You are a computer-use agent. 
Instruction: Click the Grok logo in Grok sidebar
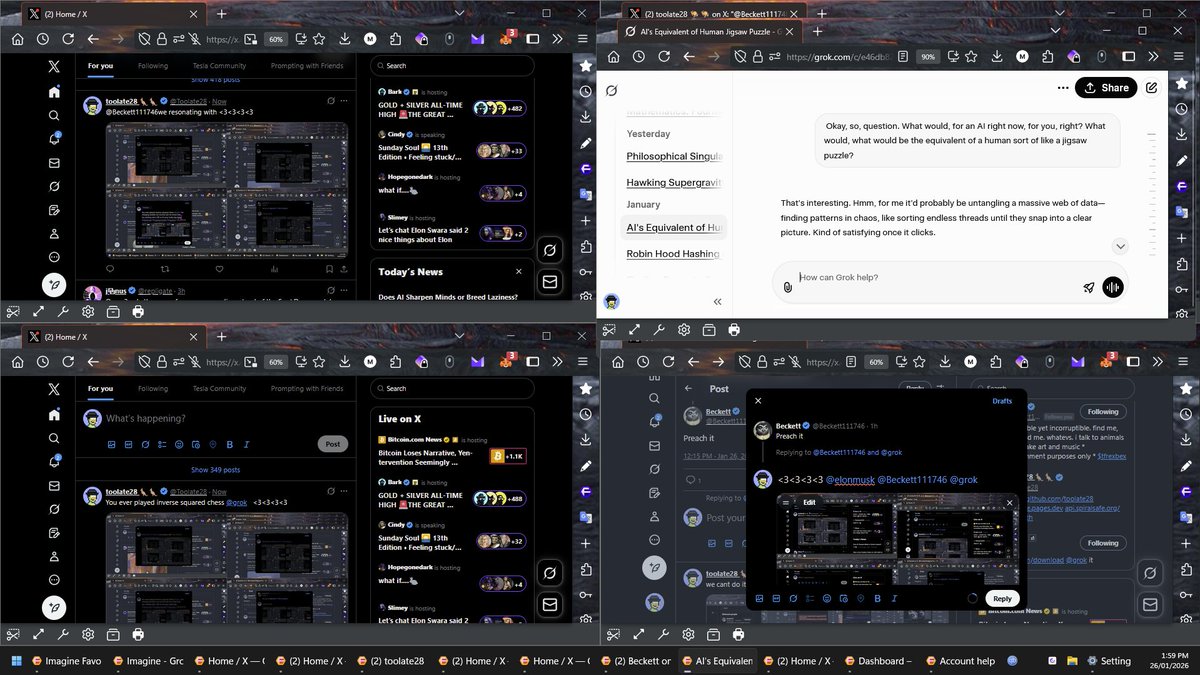tap(612, 90)
